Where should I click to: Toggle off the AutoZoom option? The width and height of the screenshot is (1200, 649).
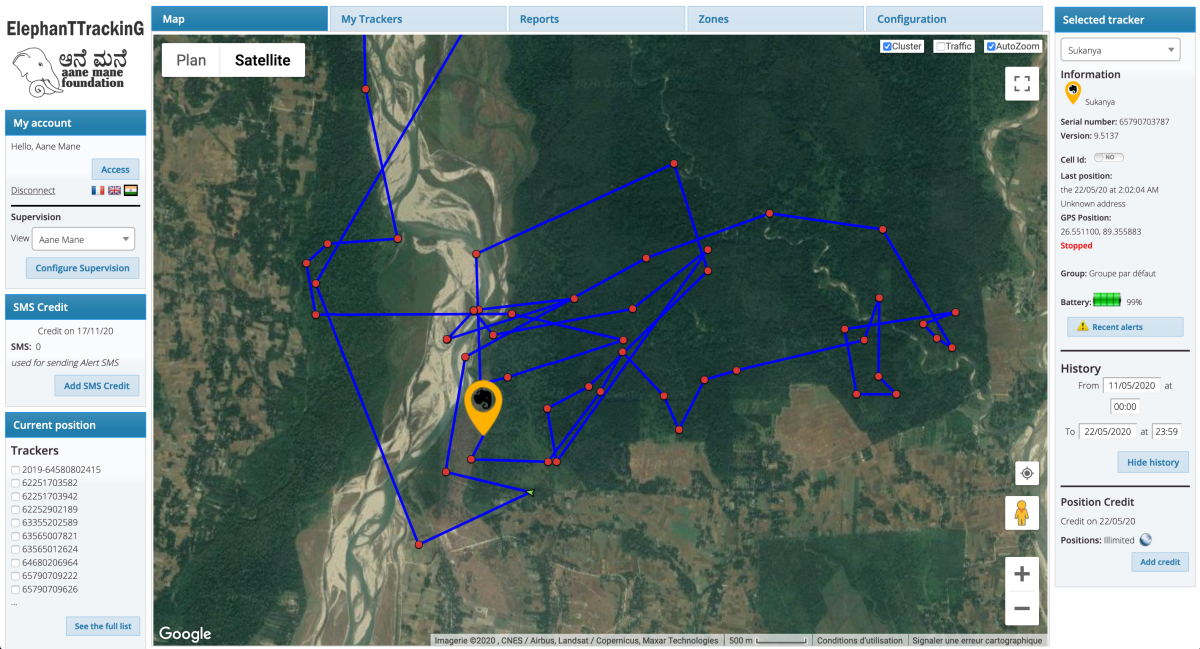(990, 45)
